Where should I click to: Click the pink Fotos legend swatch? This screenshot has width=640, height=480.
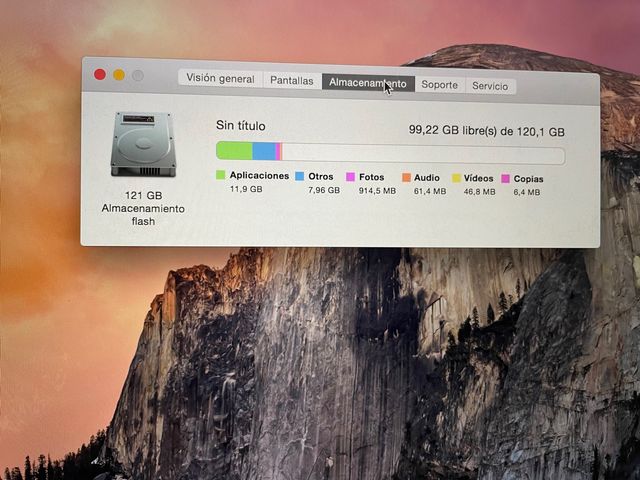[x=350, y=177]
